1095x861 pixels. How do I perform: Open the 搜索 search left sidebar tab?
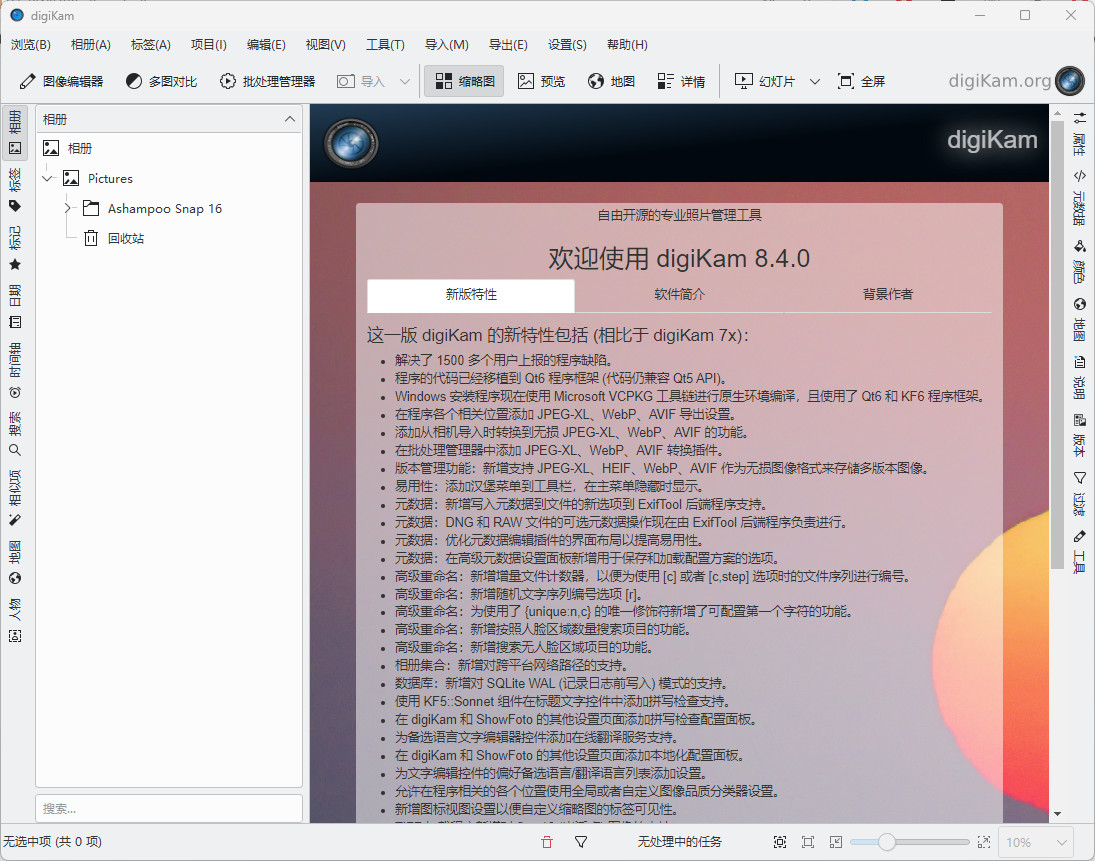[x=15, y=434]
